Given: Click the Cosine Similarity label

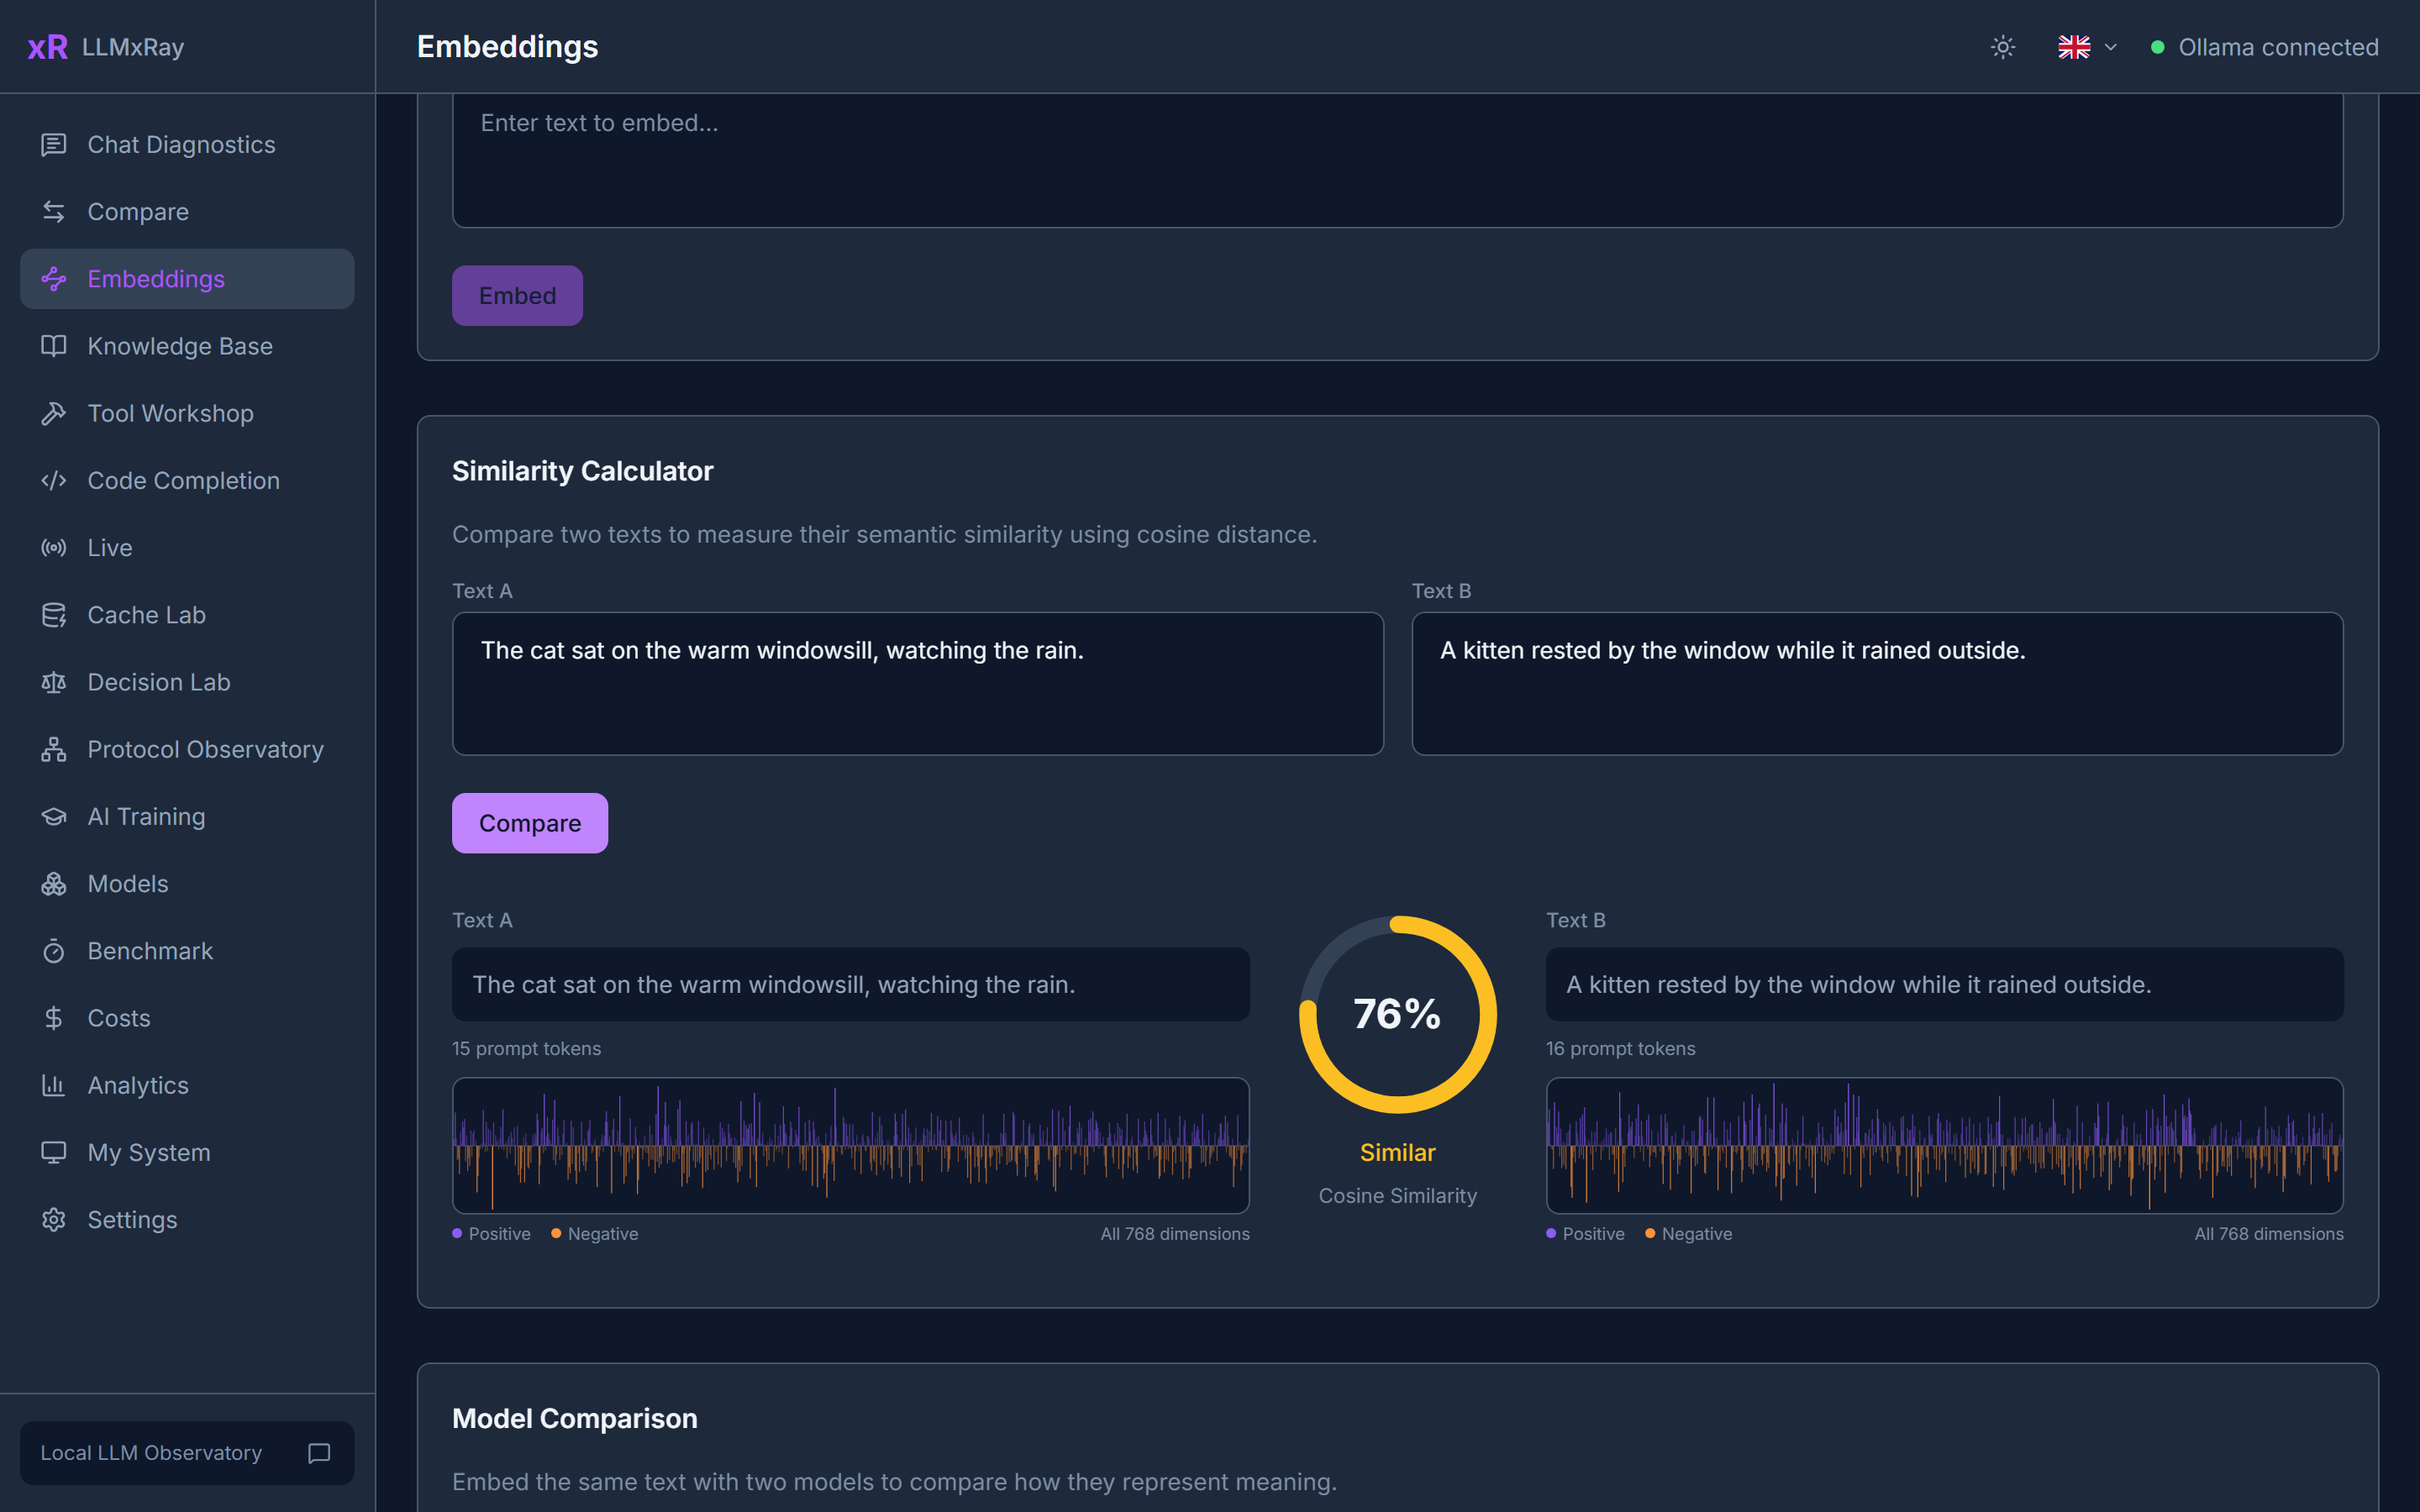Looking at the screenshot, I should point(1398,1196).
